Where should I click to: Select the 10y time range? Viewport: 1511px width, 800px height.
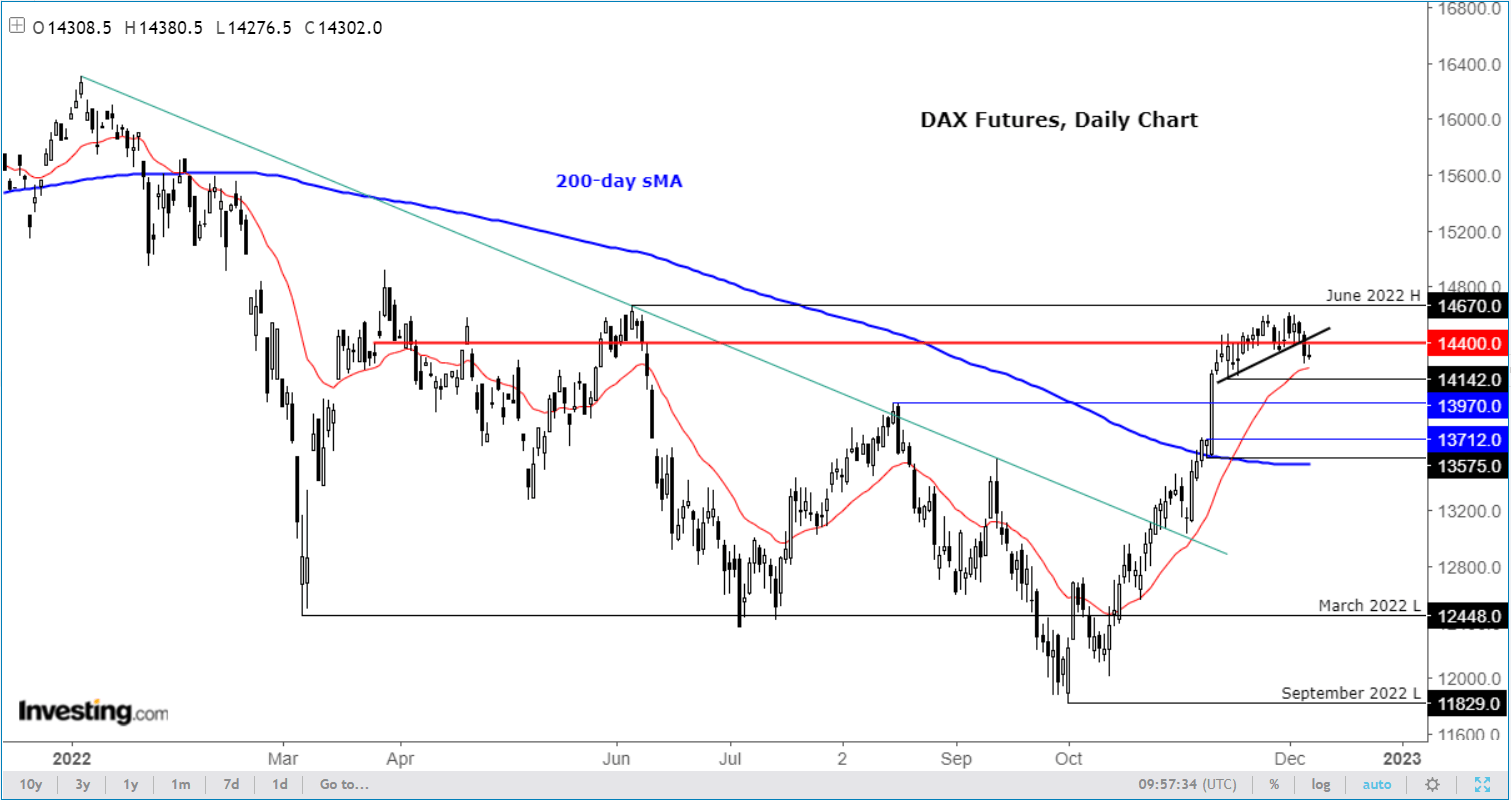(31, 785)
